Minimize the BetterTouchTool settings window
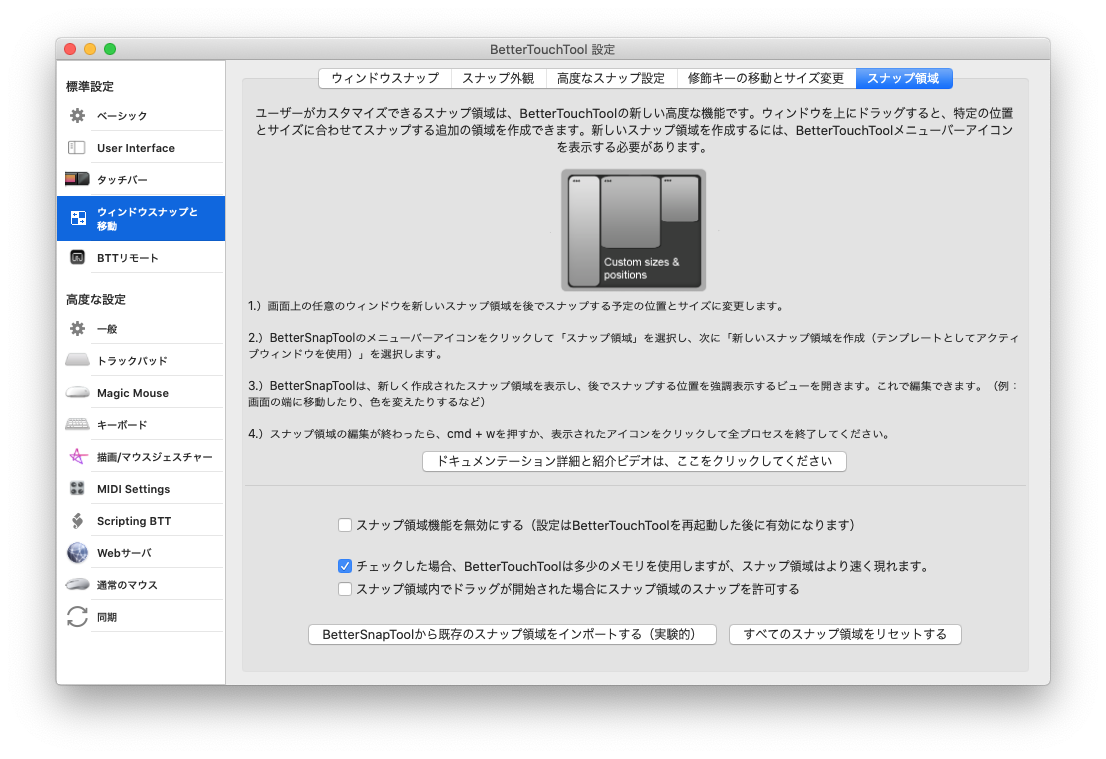This screenshot has width=1106, height=759. (x=90, y=49)
